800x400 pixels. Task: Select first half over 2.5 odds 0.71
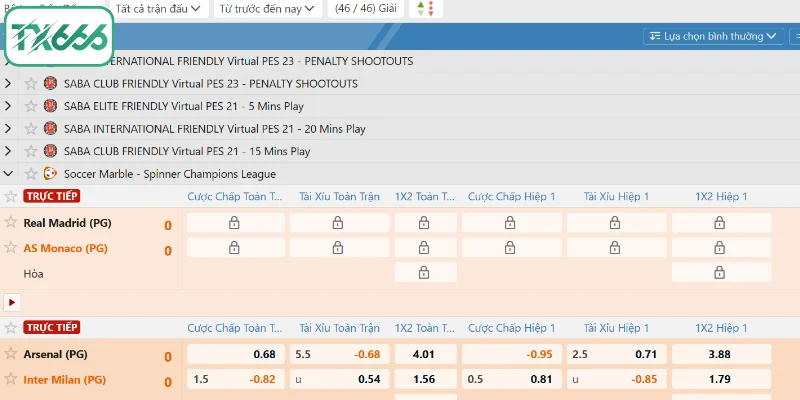[616, 354]
